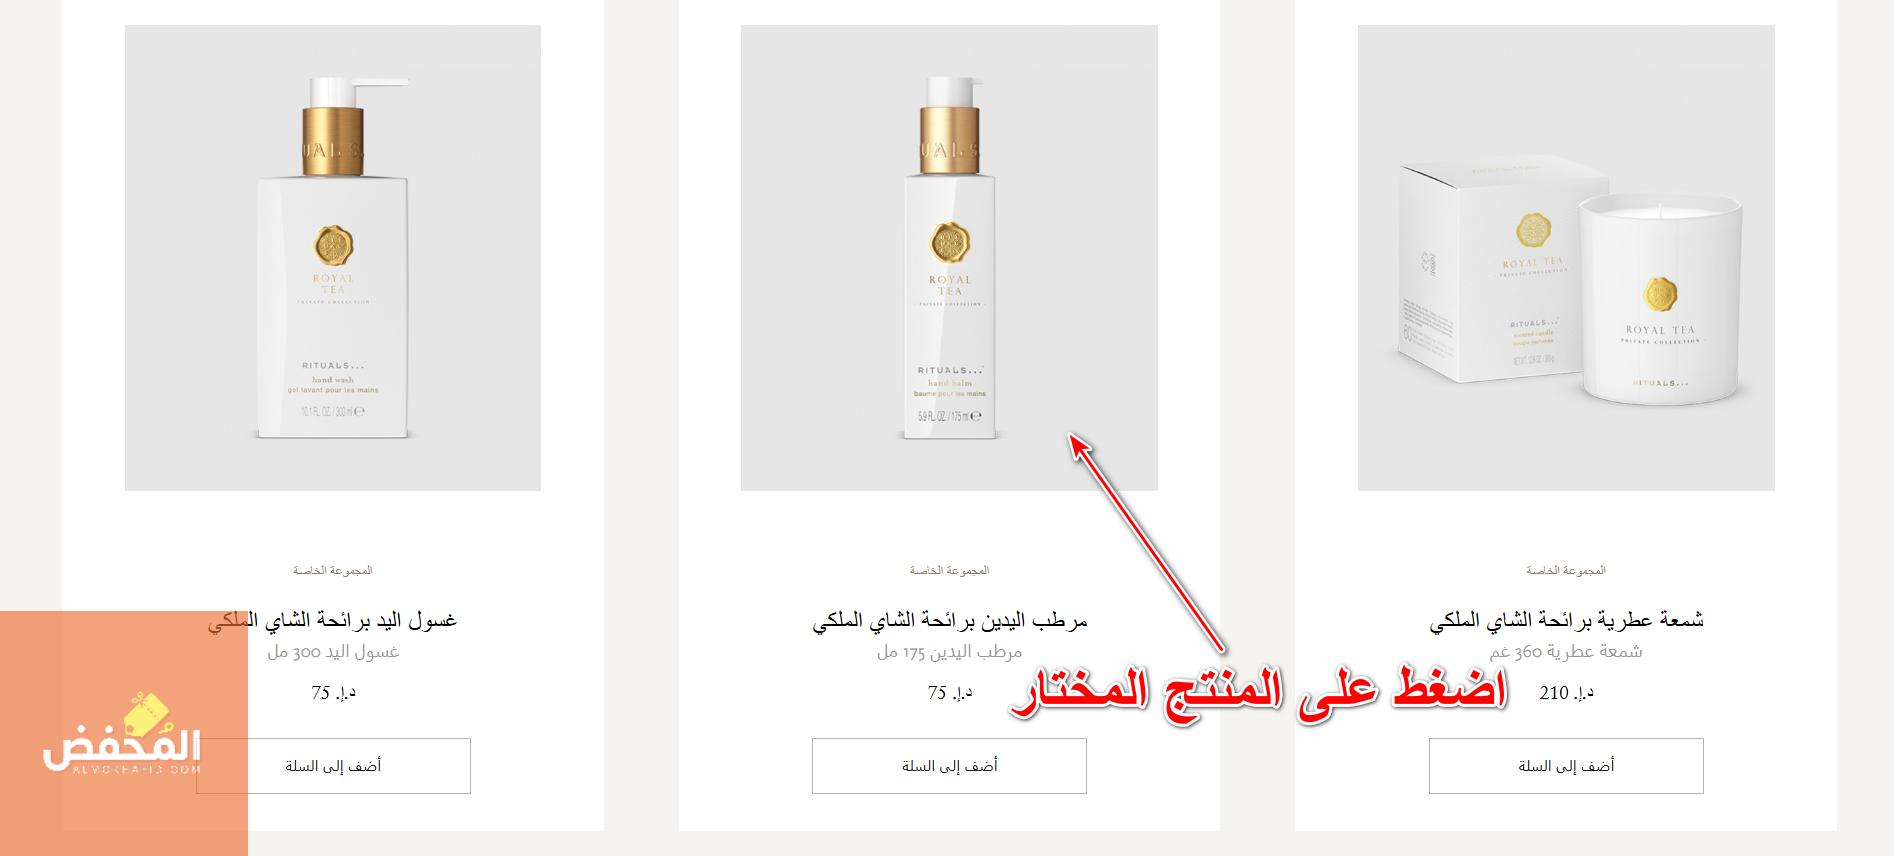Add the hand wash to the basket
The height and width of the screenshot is (856, 1894).
[x=333, y=766]
